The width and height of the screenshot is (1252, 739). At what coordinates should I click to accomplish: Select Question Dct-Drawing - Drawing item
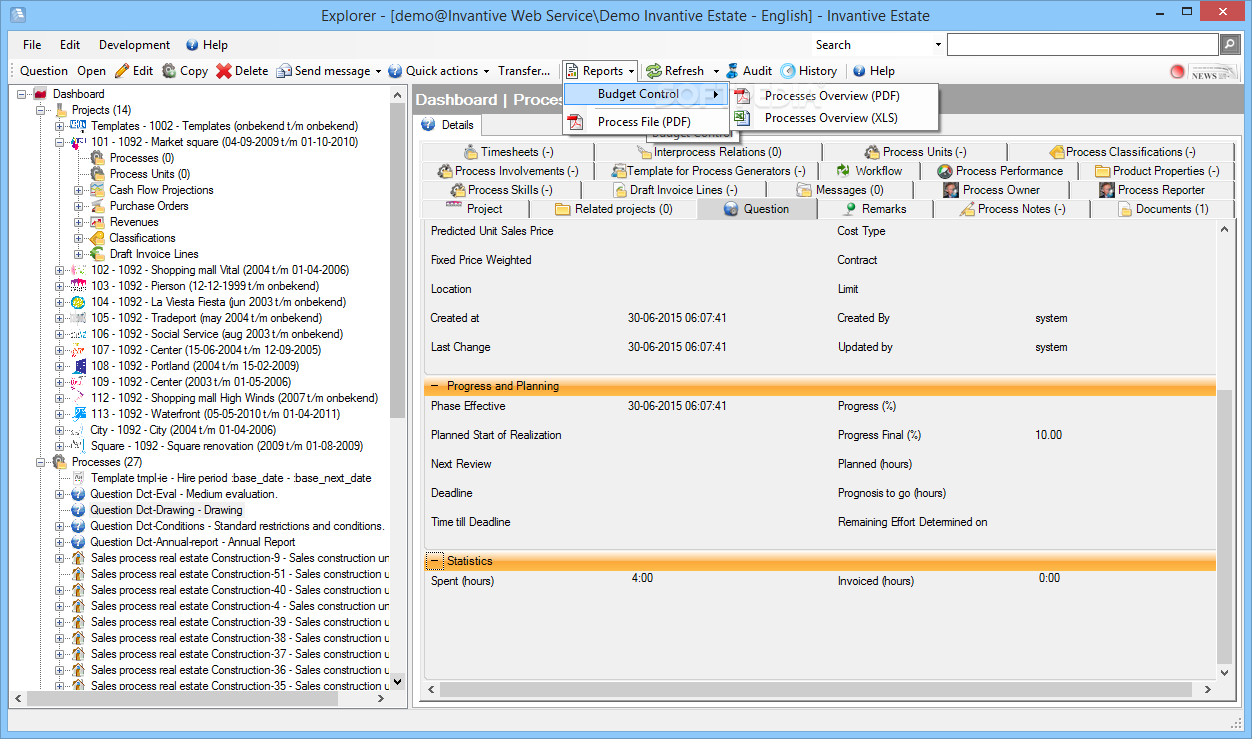click(166, 510)
